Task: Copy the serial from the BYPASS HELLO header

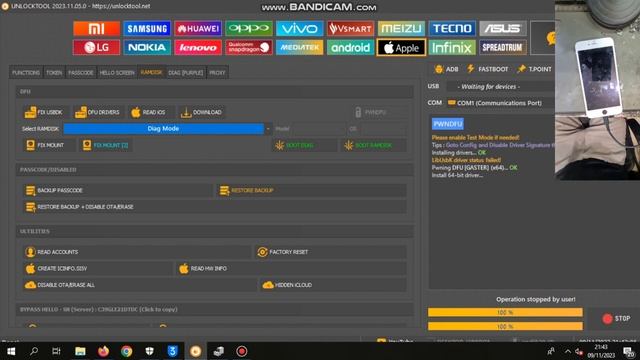Action: (x=98, y=309)
